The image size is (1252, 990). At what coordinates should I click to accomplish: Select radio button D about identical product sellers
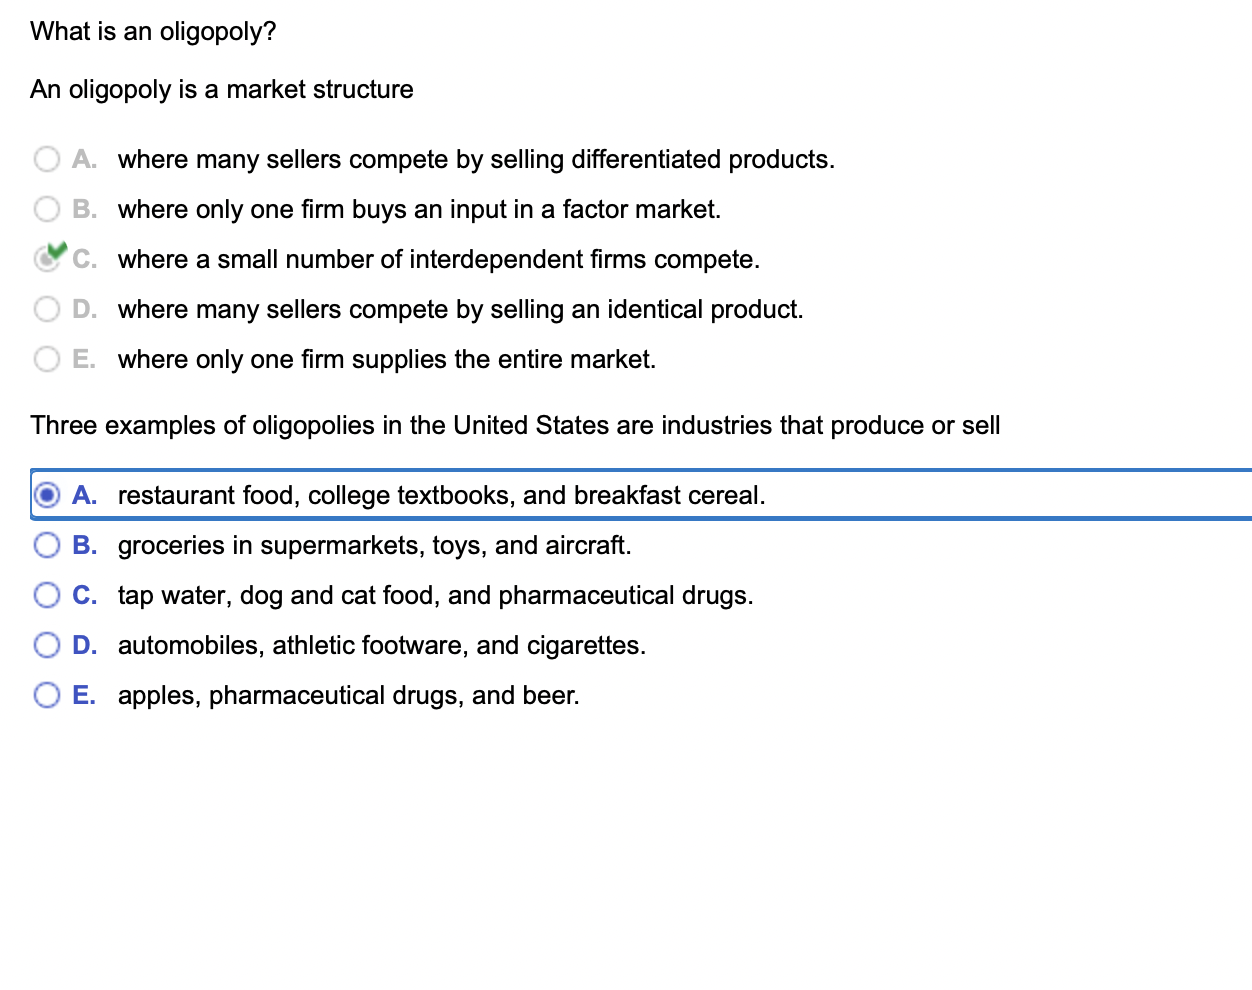(46, 309)
